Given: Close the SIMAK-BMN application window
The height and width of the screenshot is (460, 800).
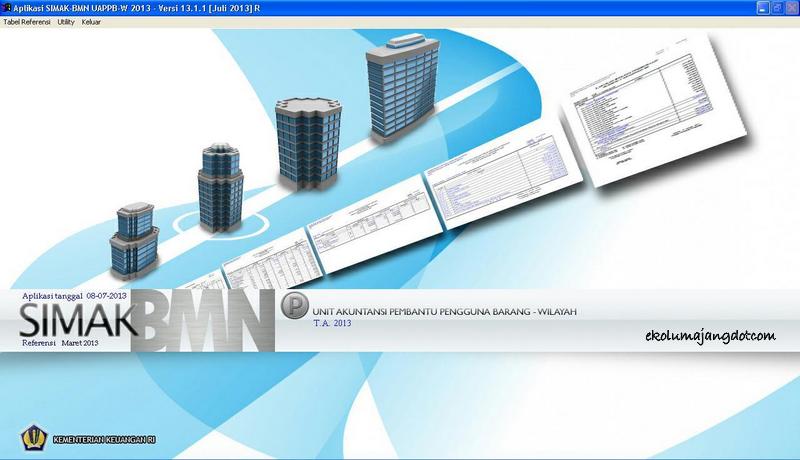Looking at the screenshot, I should (790, 7).
